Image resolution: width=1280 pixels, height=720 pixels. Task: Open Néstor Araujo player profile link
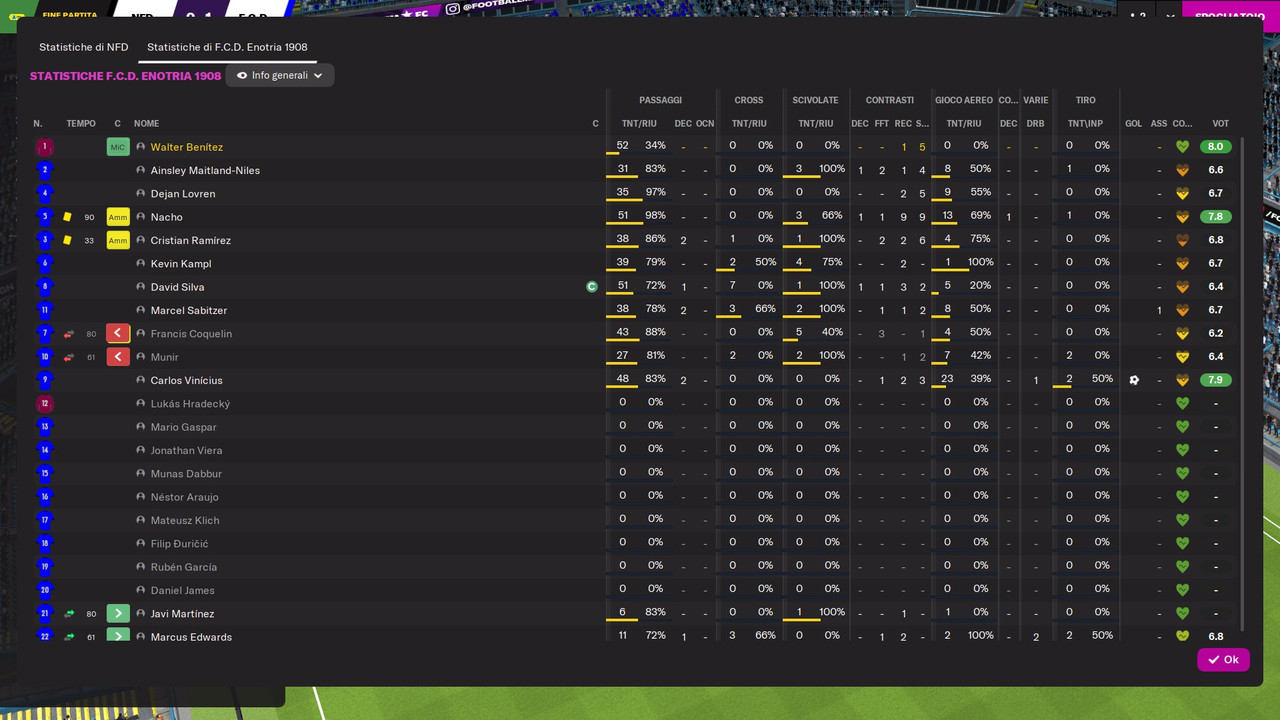click(x=184, y=497)
